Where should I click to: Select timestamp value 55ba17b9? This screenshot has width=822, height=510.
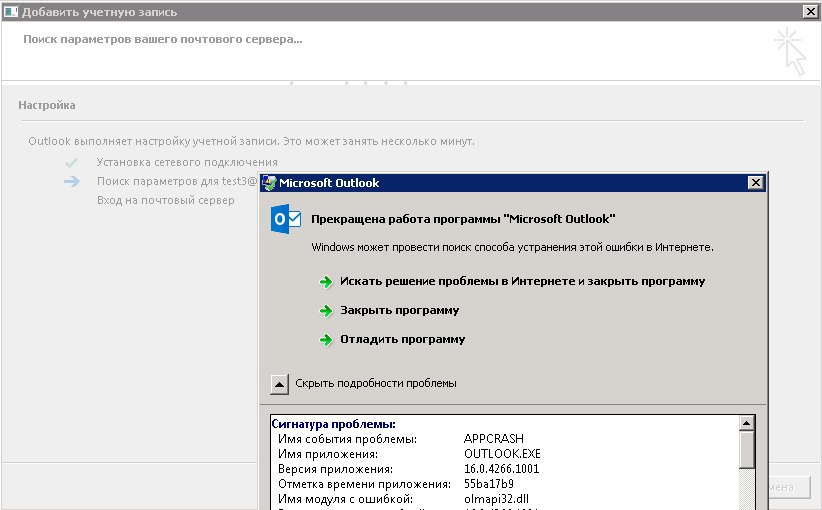(x=489, y=483)
